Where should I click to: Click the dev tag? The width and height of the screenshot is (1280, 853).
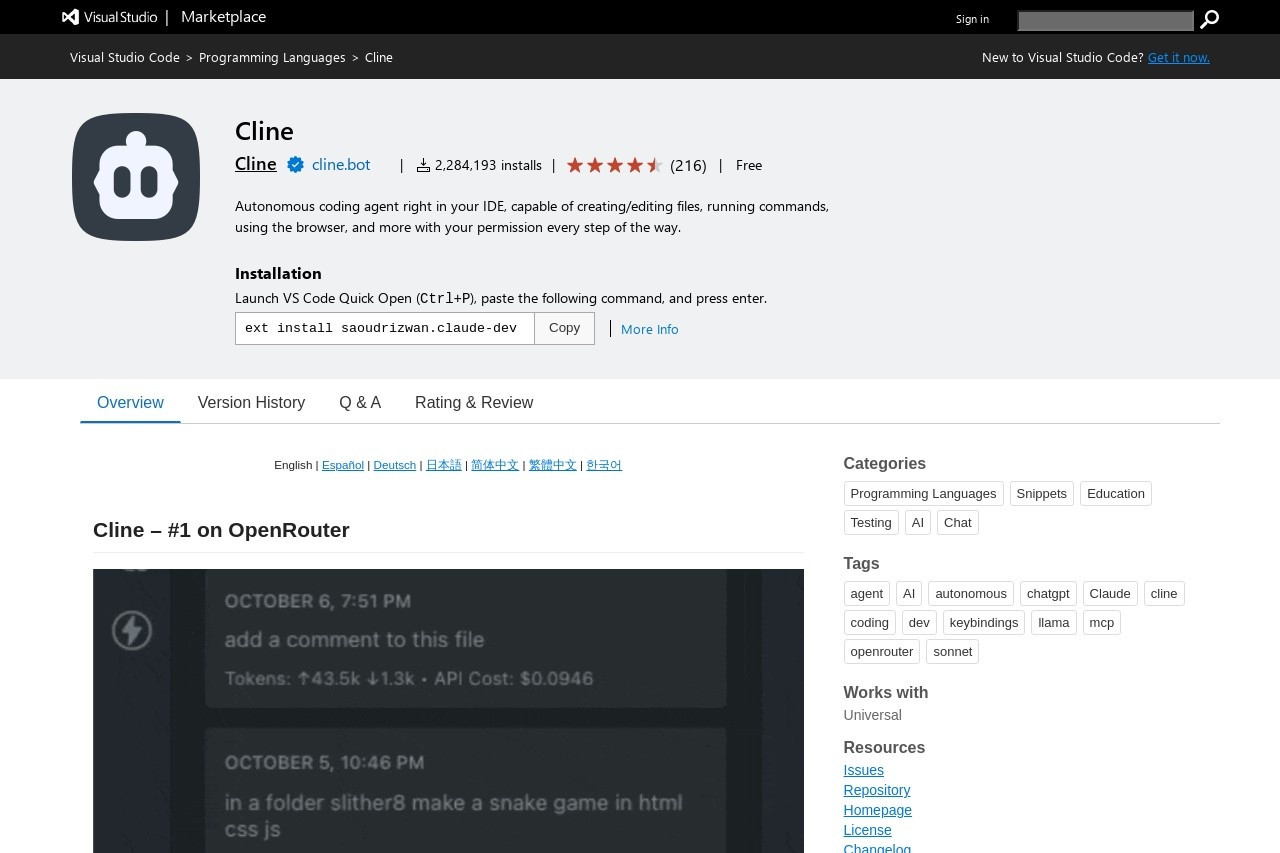pyautogui.click(x=919, y=623)
